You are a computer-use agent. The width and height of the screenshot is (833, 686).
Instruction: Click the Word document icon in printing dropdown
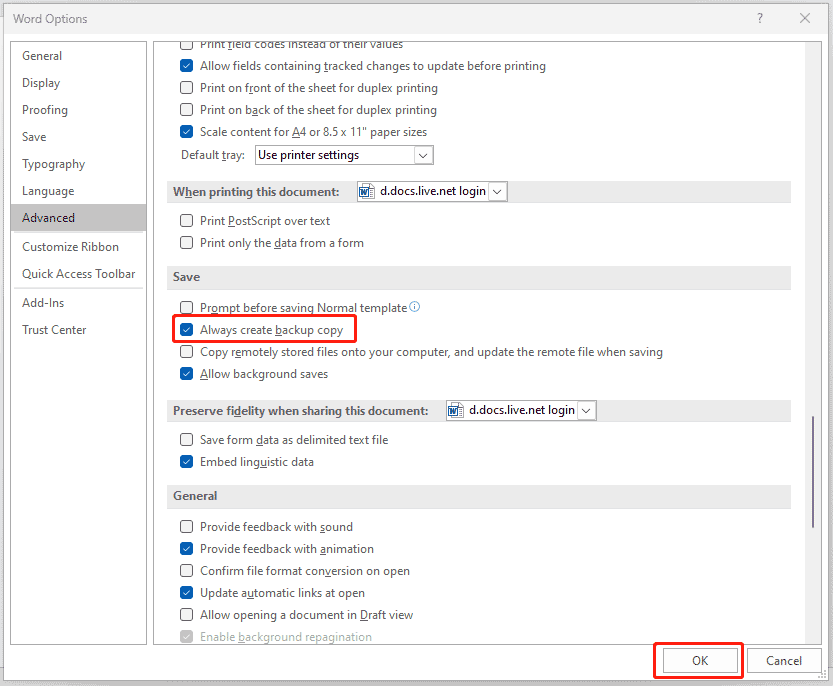tap(366, 191)
